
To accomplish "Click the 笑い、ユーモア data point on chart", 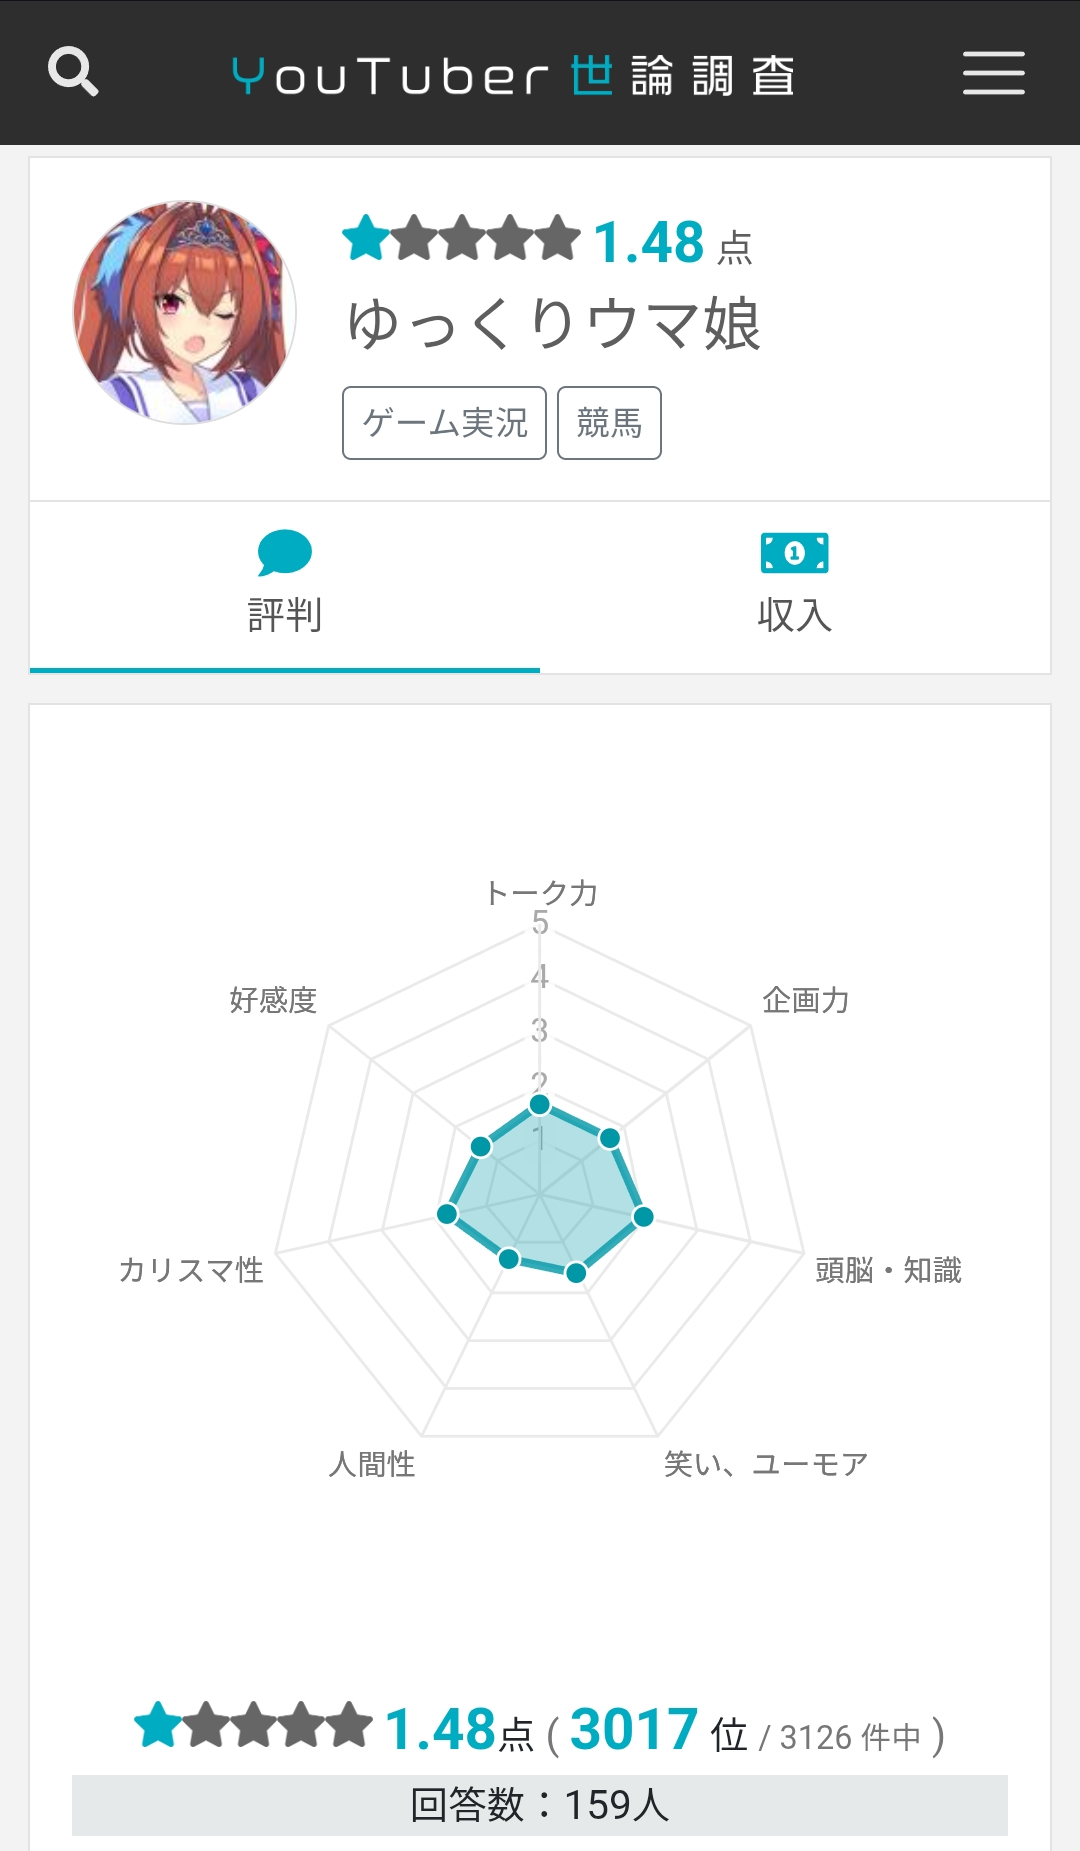I will click(576, 1272).
